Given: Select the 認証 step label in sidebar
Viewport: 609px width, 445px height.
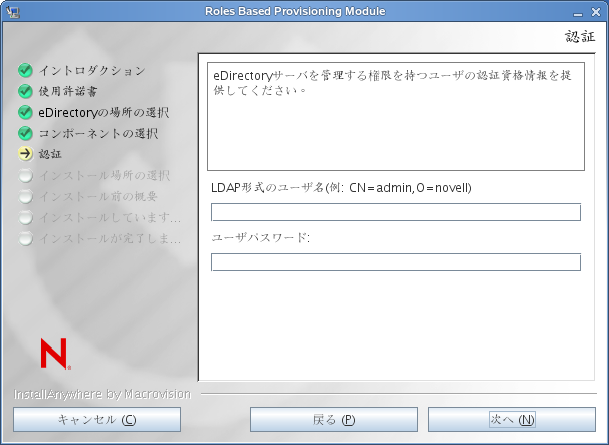Looking at the screenshot, I should pyautogui.click(x=50, y=154).
